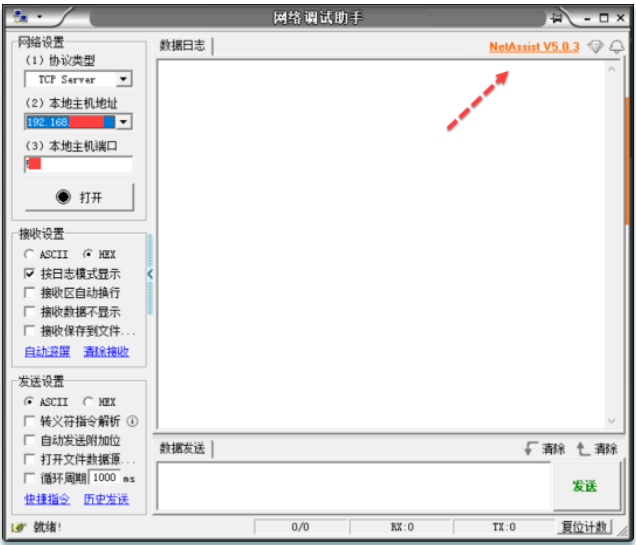The image size is (636, 545).
Task: Clear log with up-arrow 清除
Action: tap(597, 449)
